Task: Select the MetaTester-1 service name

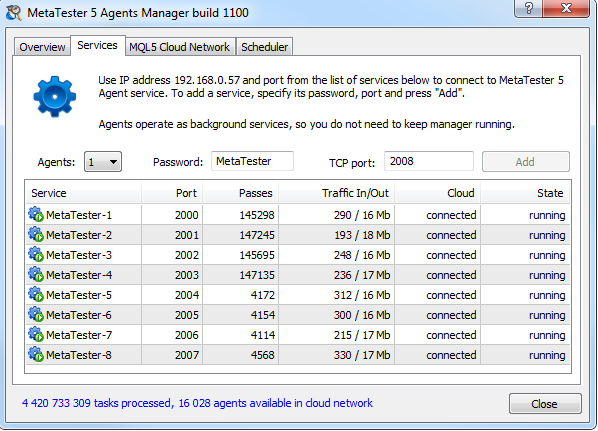Action: pyautogui.click(x=79, y=215)
